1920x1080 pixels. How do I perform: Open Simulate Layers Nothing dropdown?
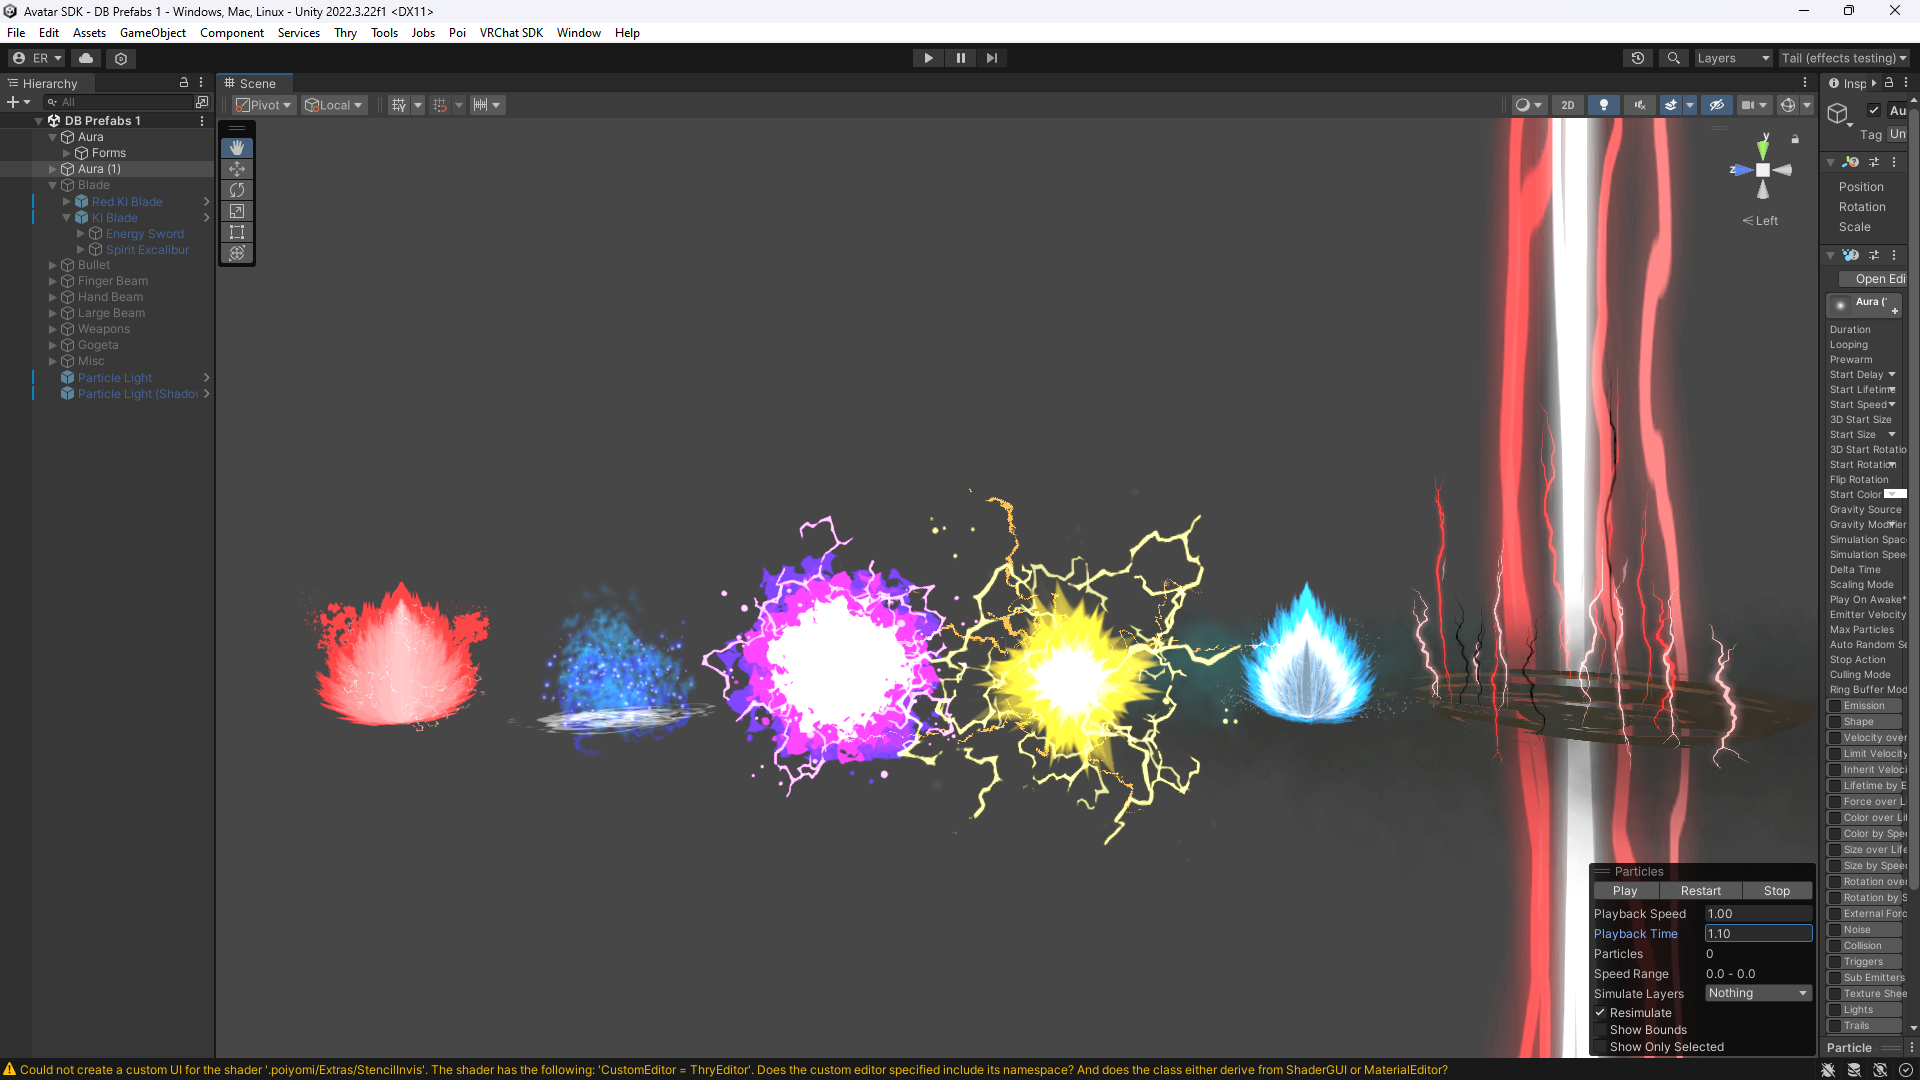point(1758,993)
